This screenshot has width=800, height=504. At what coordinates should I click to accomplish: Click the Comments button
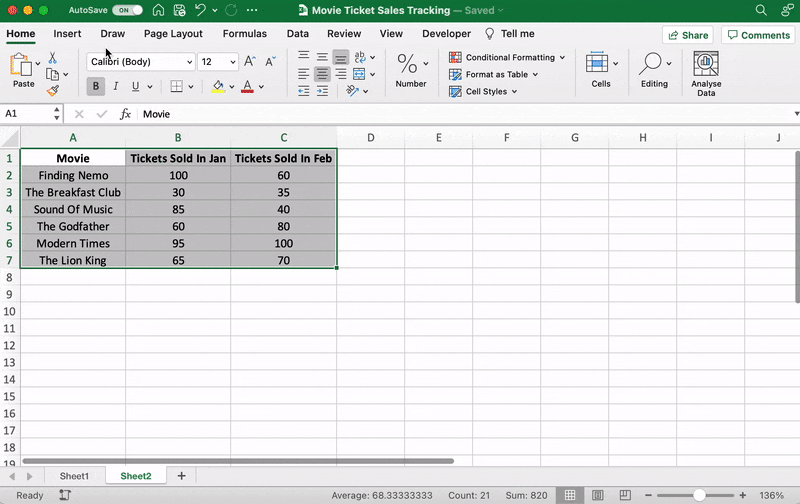click(x=759, y=35)
